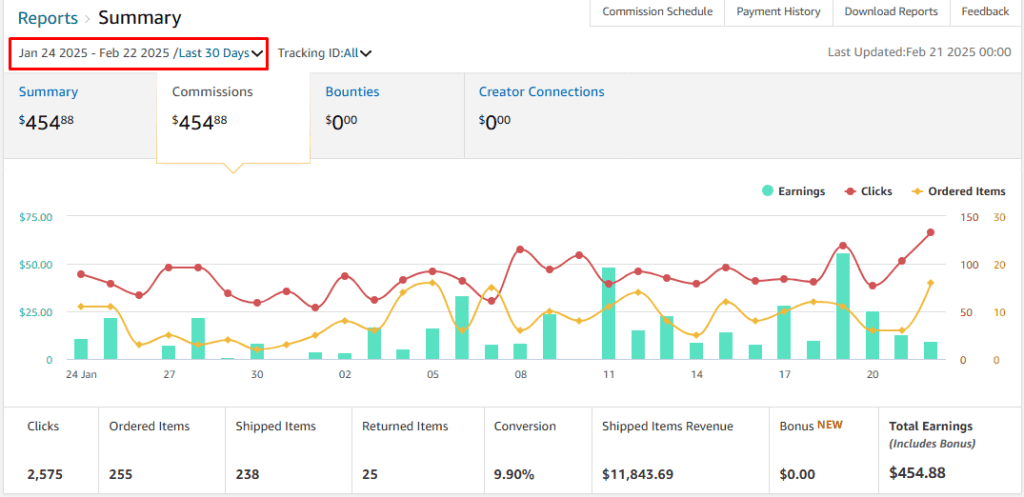Click the Conversion column header
This screenshot has width=1024, height=497.
coord(524,426)
